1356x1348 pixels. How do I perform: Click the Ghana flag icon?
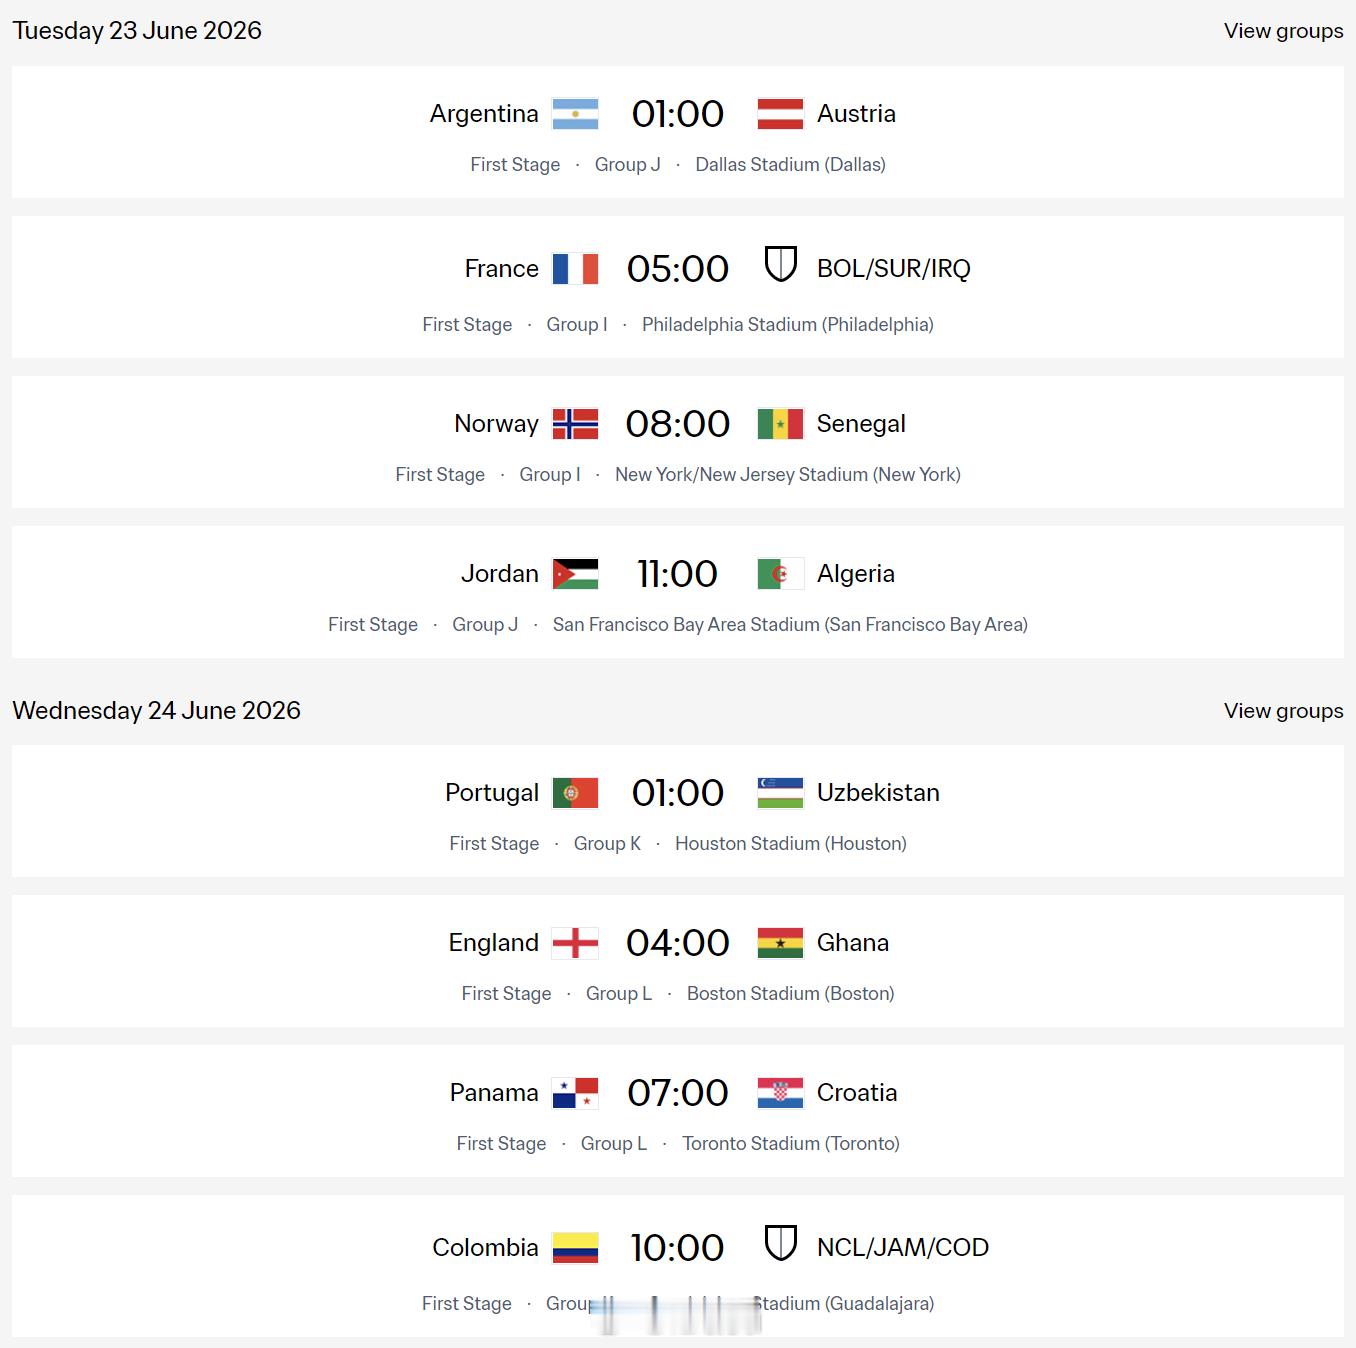(780, 943)
